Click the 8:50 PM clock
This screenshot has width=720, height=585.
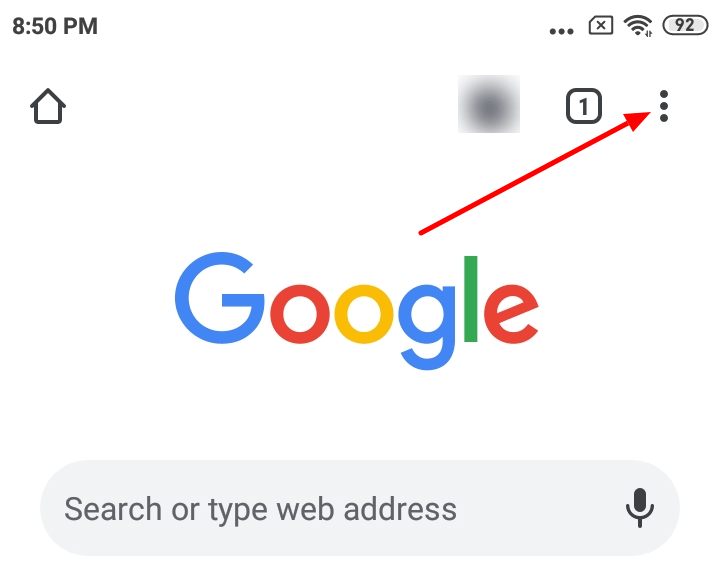55,26
